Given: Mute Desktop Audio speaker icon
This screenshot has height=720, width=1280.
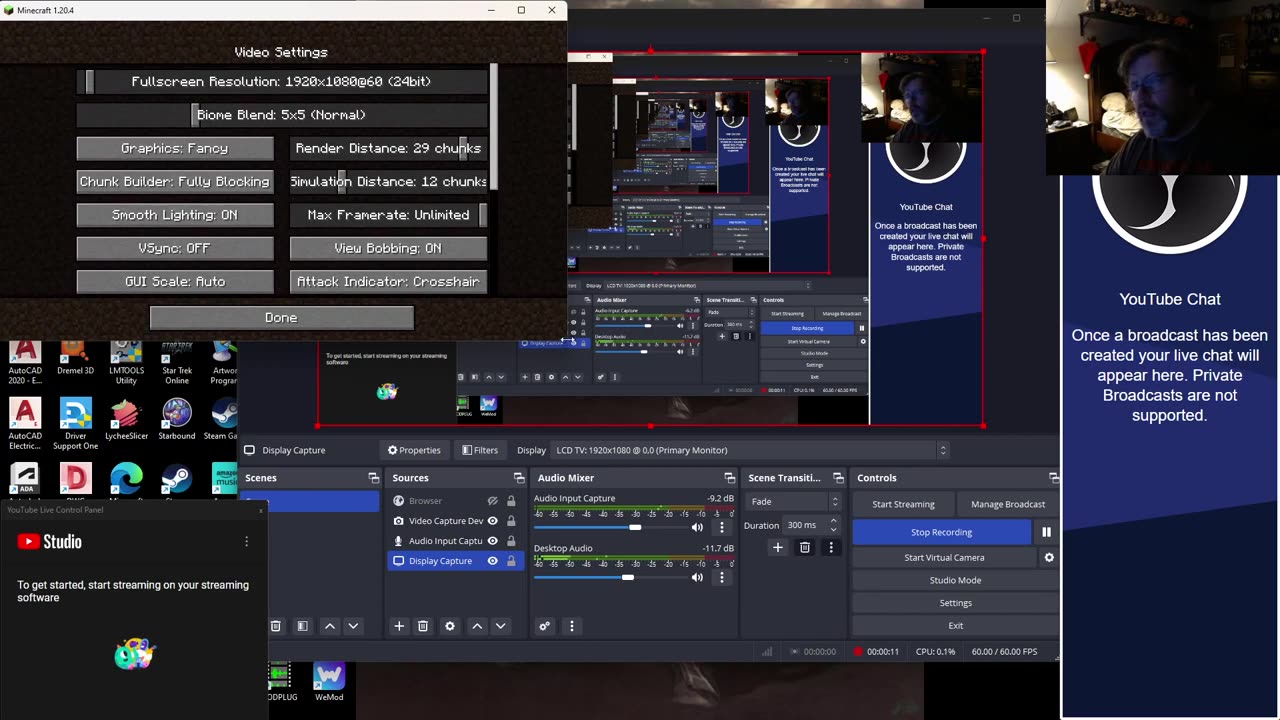Looking at the screenshot, I should [697, 577].
